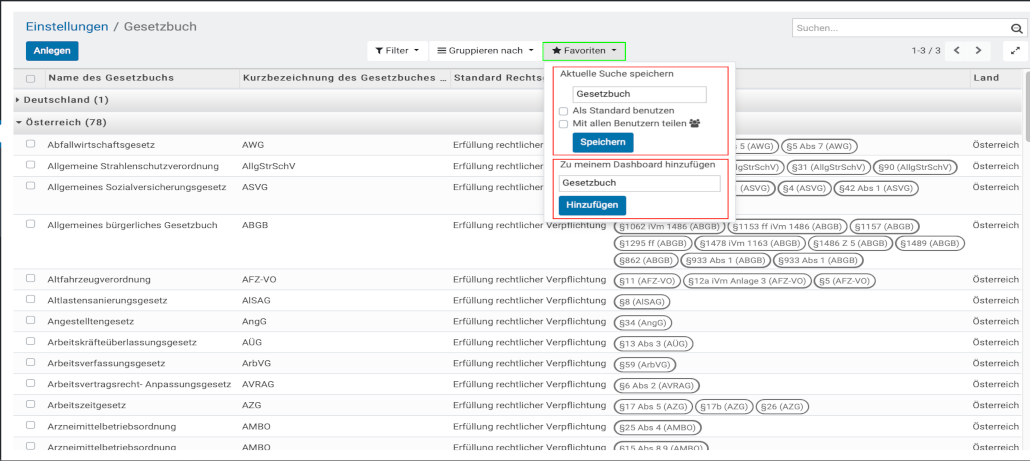Click the expand fullscreen icon

click(x=1016, y=50)
